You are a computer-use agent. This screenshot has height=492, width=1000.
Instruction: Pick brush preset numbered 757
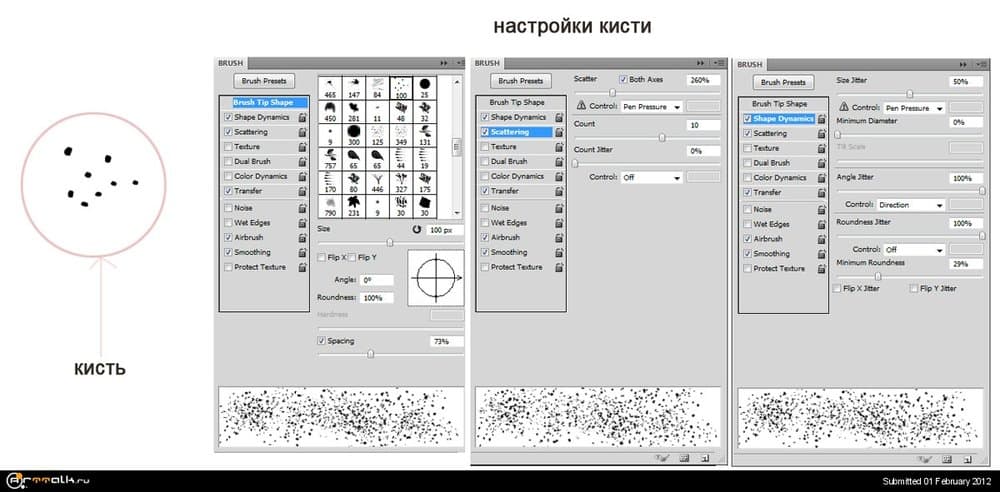click(x=330, y=158)
